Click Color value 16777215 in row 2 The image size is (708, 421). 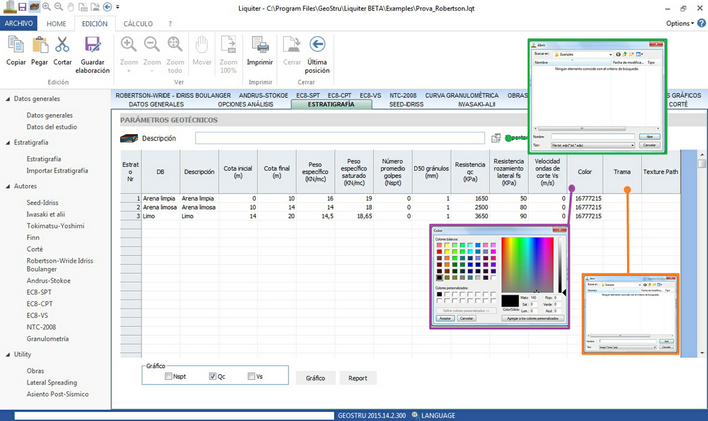(x=588, y=207)
